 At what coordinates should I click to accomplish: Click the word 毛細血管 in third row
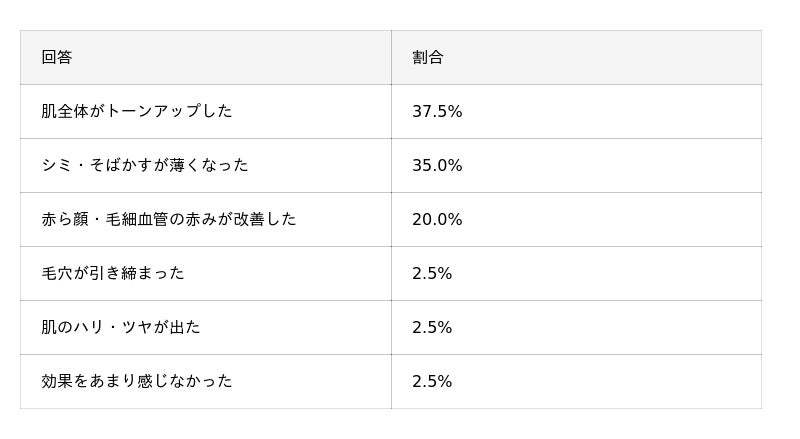pyautogui.click(x=136, y=219)
